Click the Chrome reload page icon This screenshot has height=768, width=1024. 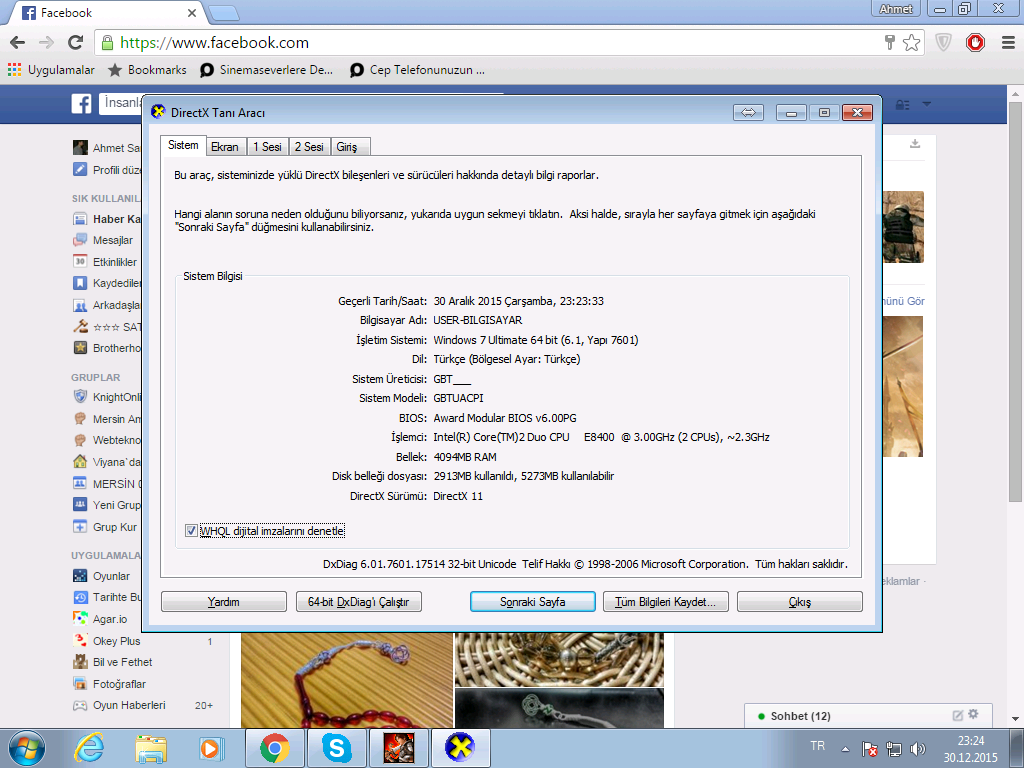75,43
